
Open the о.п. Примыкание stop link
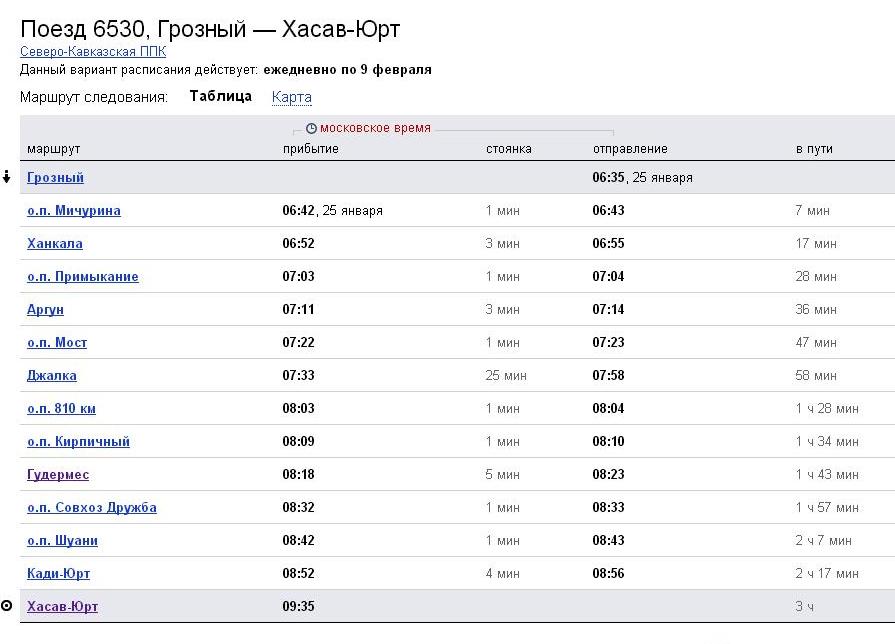pyautogui.click(x=83, y=277)
